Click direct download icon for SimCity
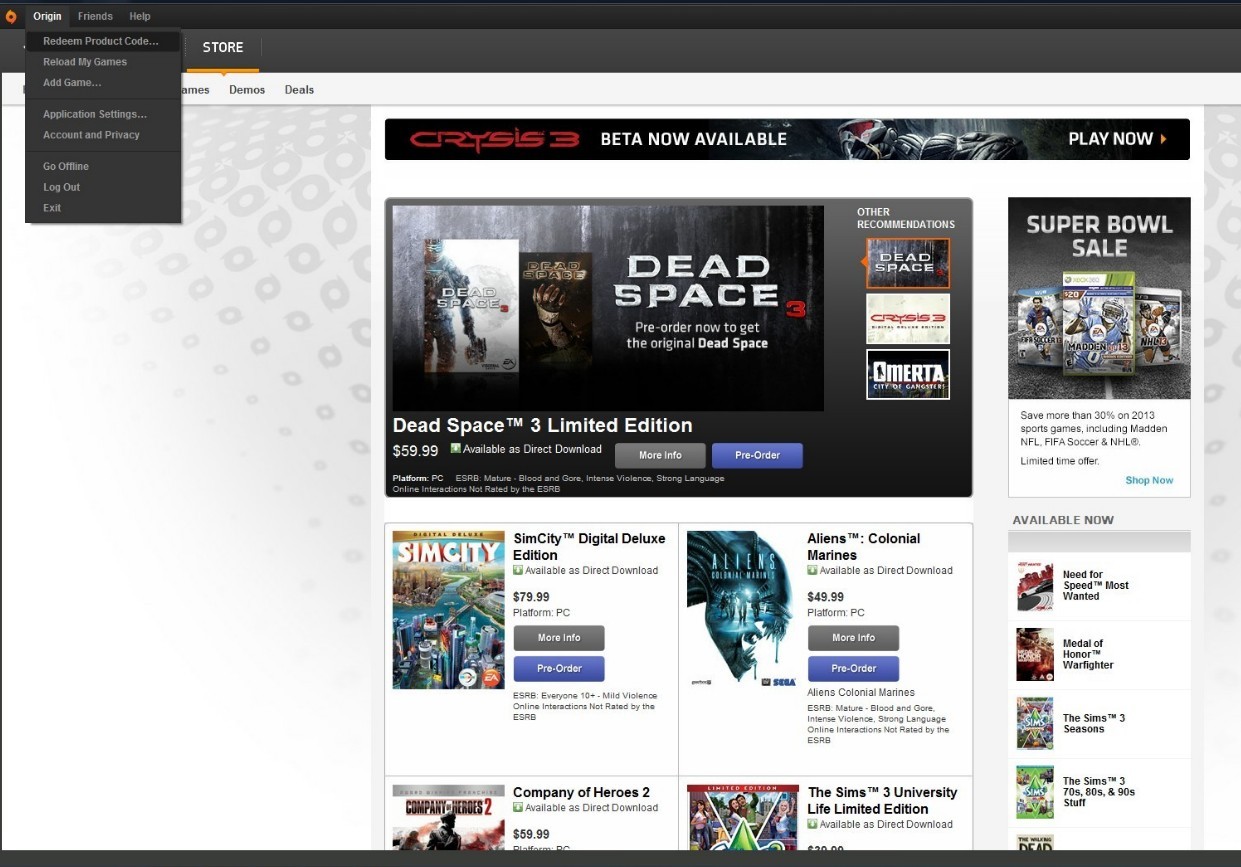 518,570
